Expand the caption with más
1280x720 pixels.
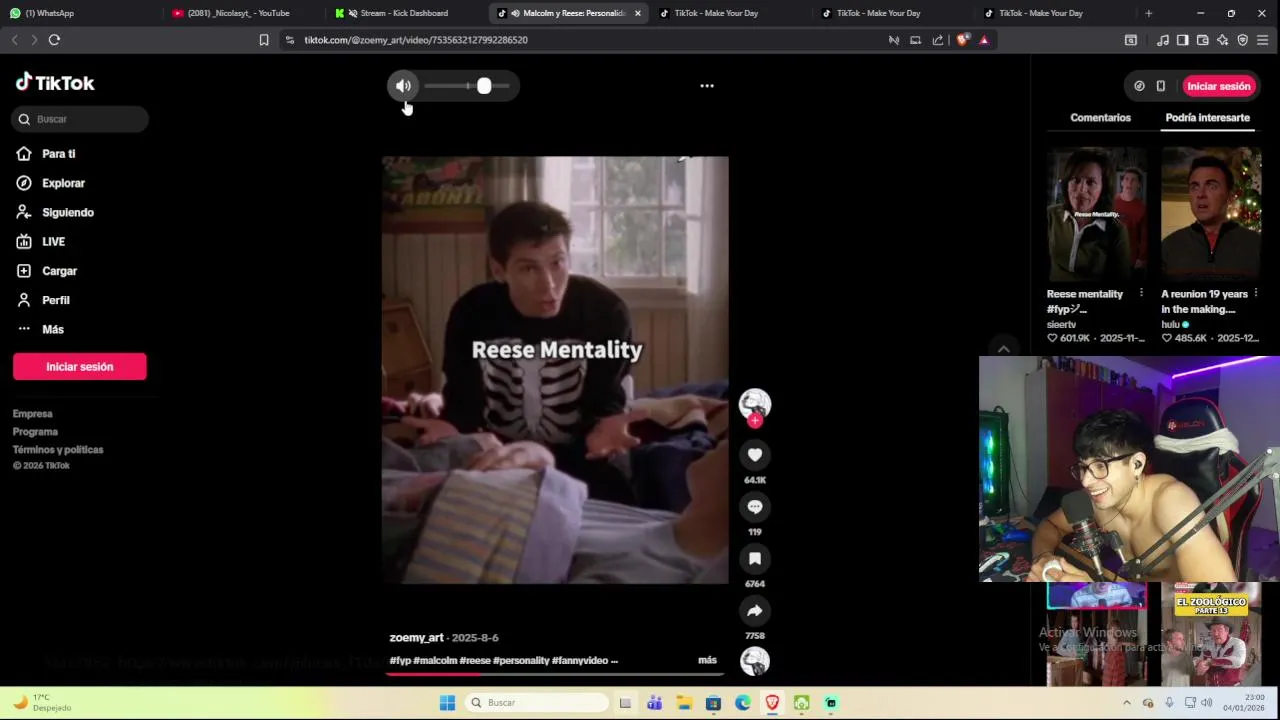707,661
